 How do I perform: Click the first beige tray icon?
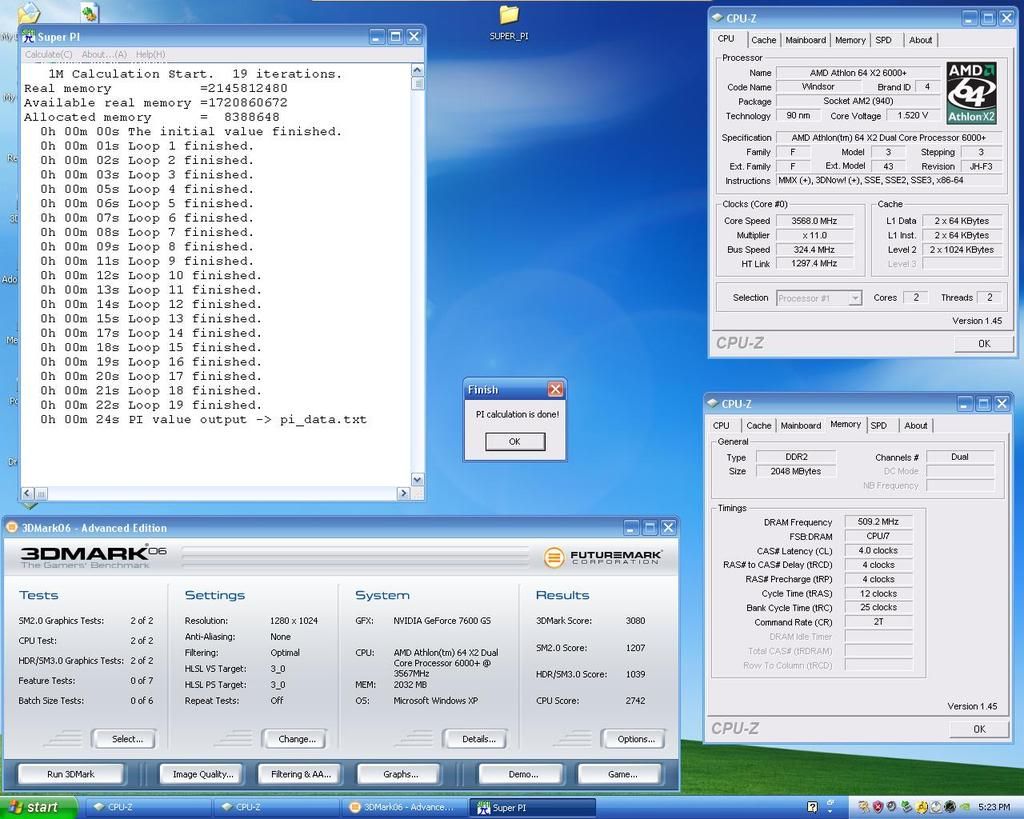pyautogui.click(x=864, y=807)
